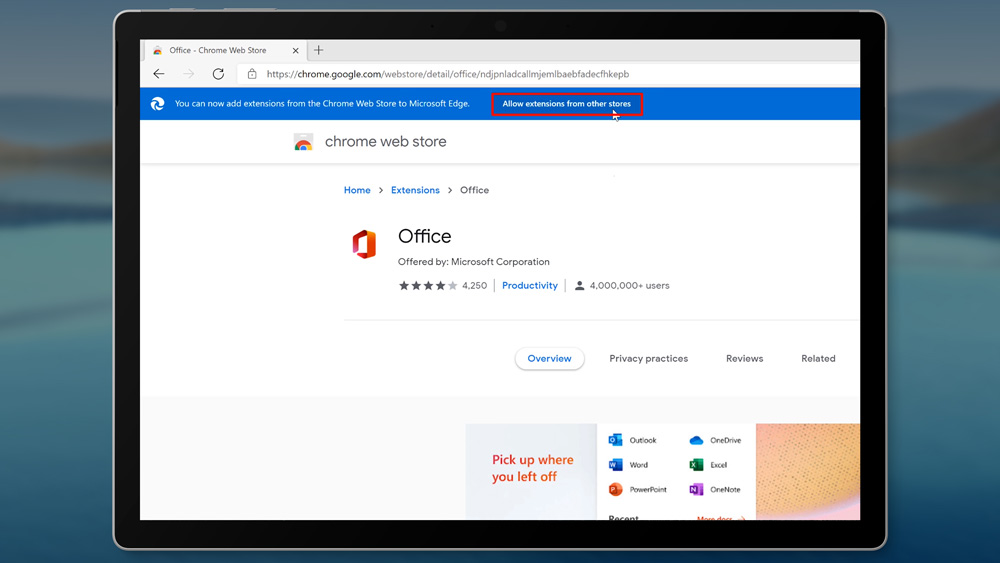Image resolution: width=1000 pixels, height=563 pixels.
Task: Click the padlock site info icon
Action: click(x=252, y=74)
